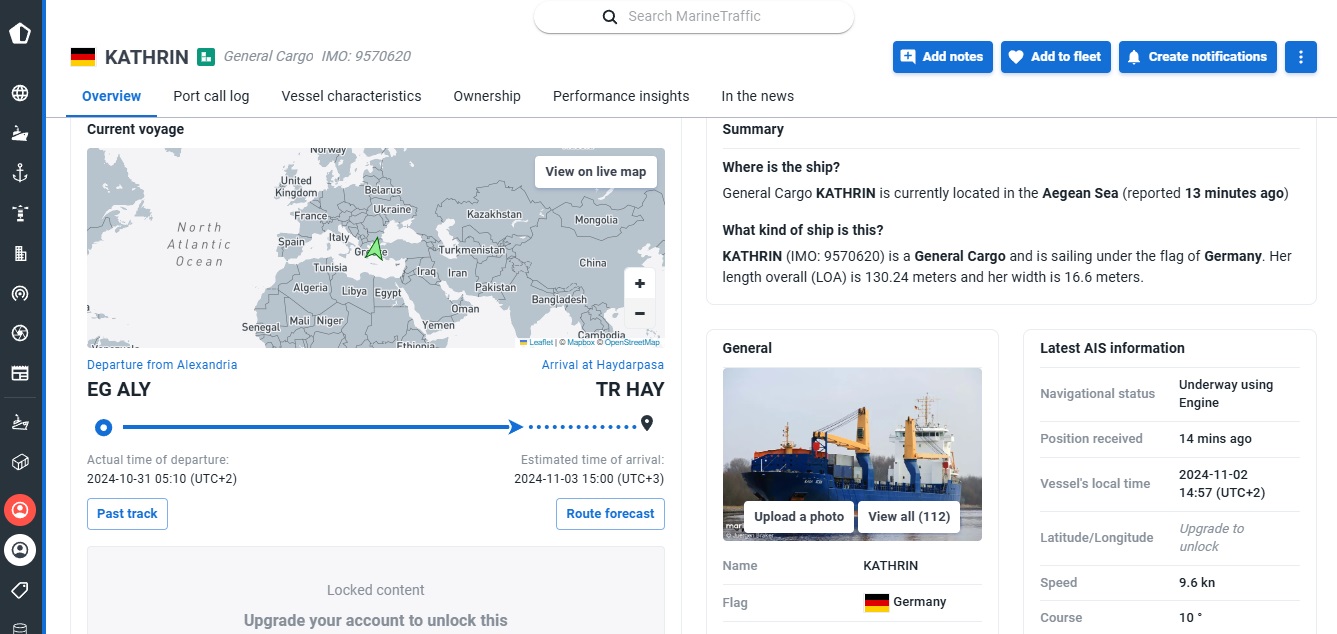Open Ports via the anchor sidebar icon
The image size is (1337, 634).
pos(20,173)
